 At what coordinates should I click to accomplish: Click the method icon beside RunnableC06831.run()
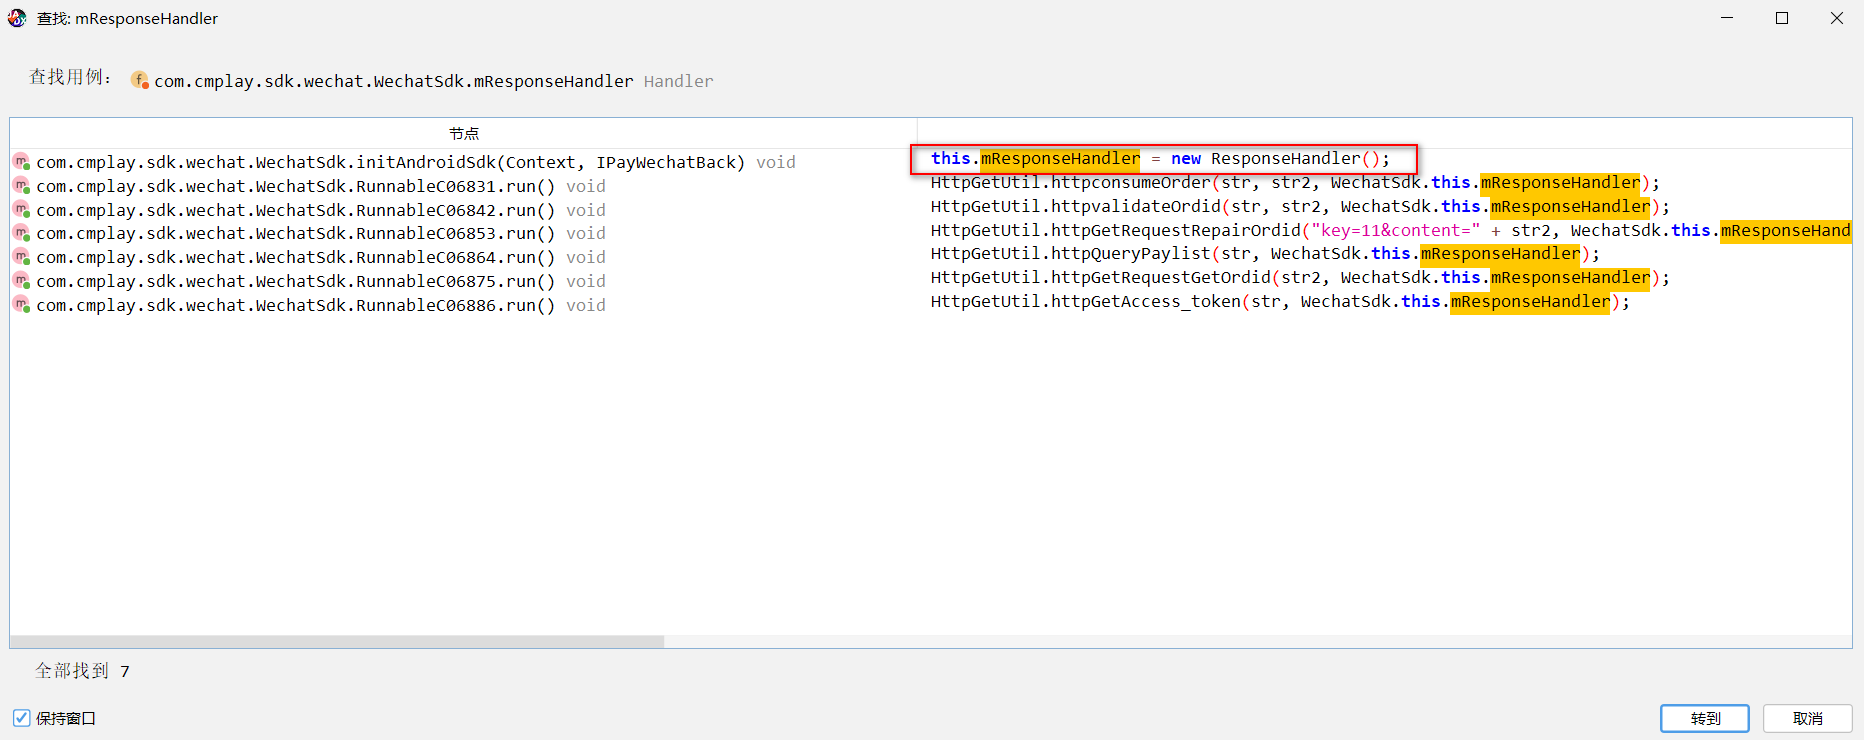click(x=21, y=186)
